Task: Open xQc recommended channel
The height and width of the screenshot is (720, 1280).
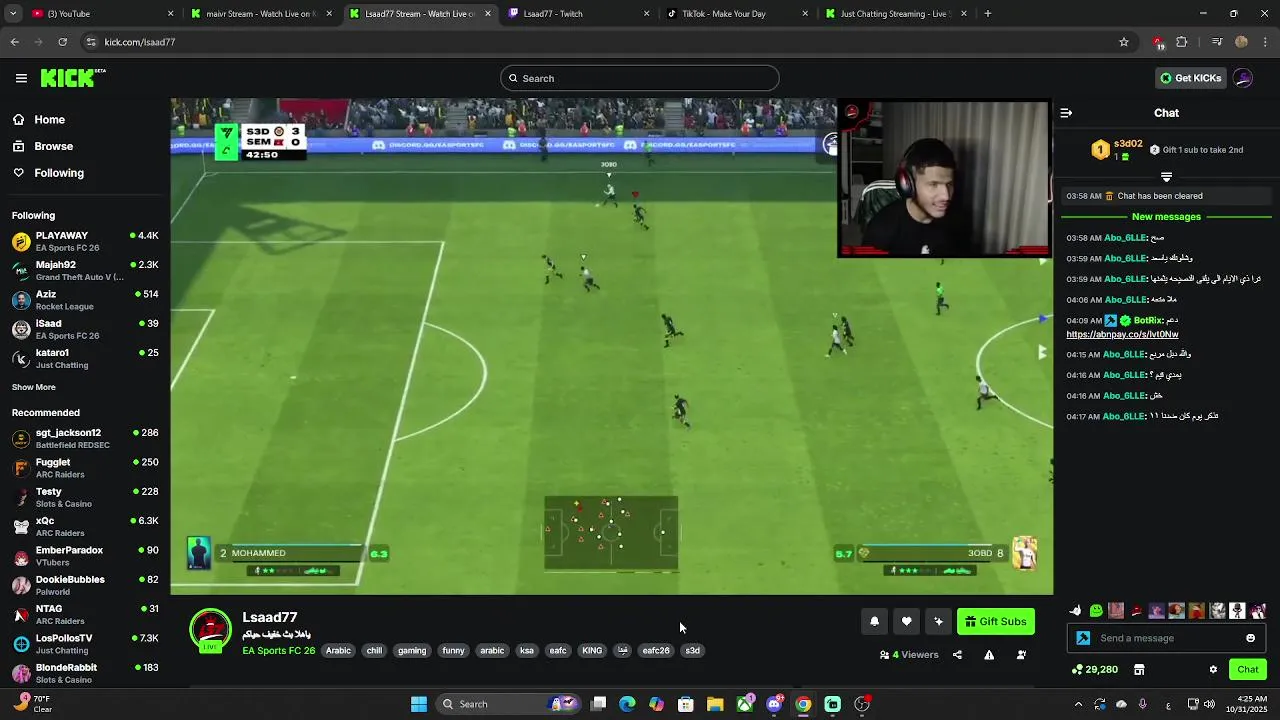Action: 85,526
